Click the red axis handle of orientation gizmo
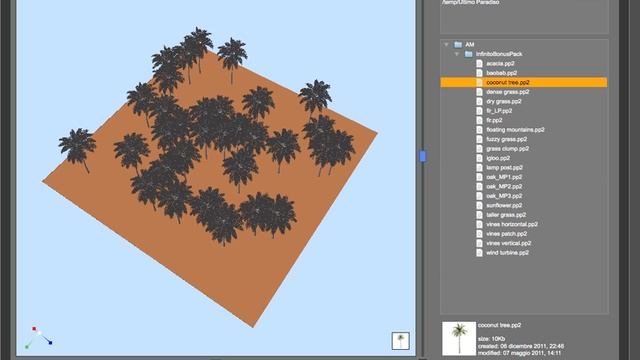The image size is (640, 360). (x=34, y=329)
